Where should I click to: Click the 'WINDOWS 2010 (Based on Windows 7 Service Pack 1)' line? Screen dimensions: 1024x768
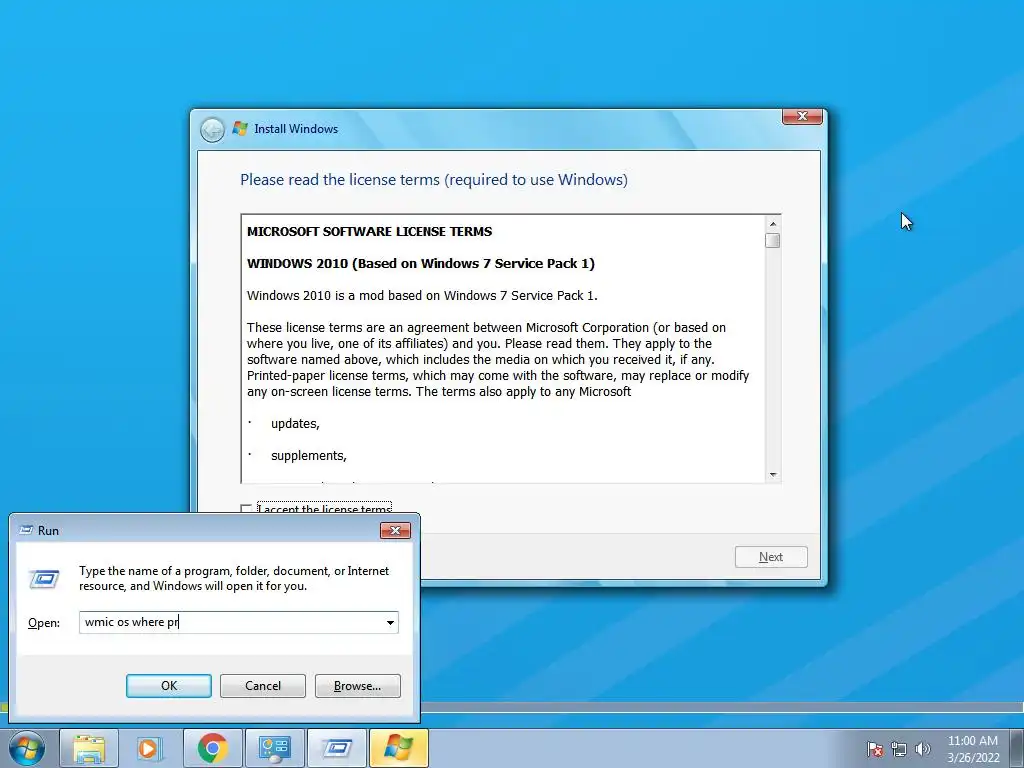(421, 263)
